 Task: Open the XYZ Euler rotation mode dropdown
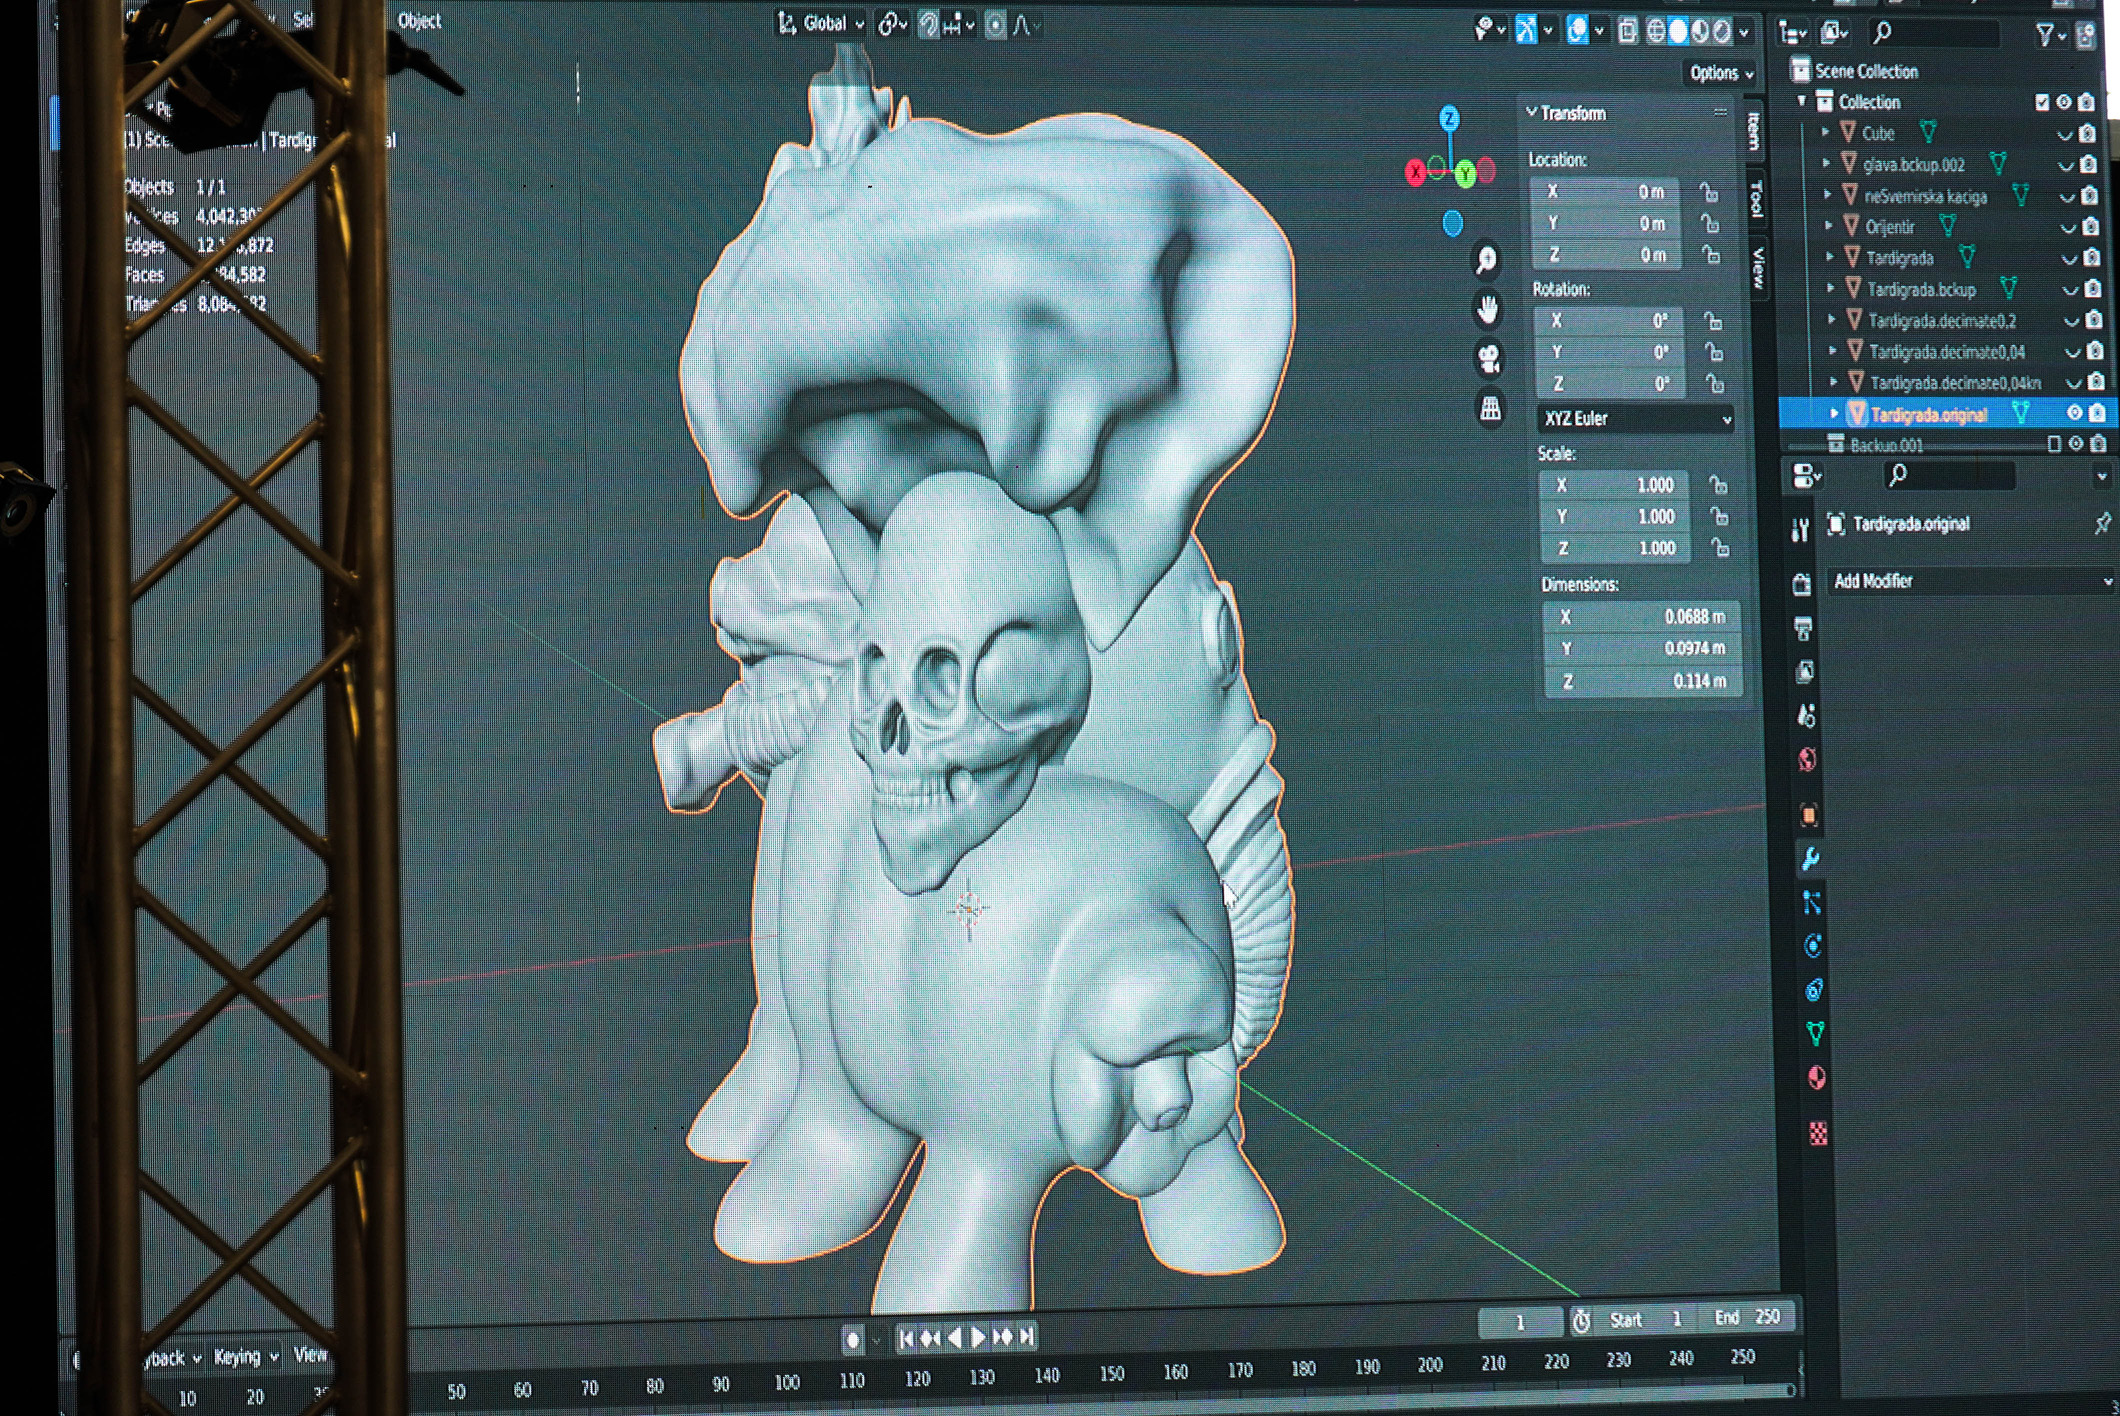(x=1636, y=419)
